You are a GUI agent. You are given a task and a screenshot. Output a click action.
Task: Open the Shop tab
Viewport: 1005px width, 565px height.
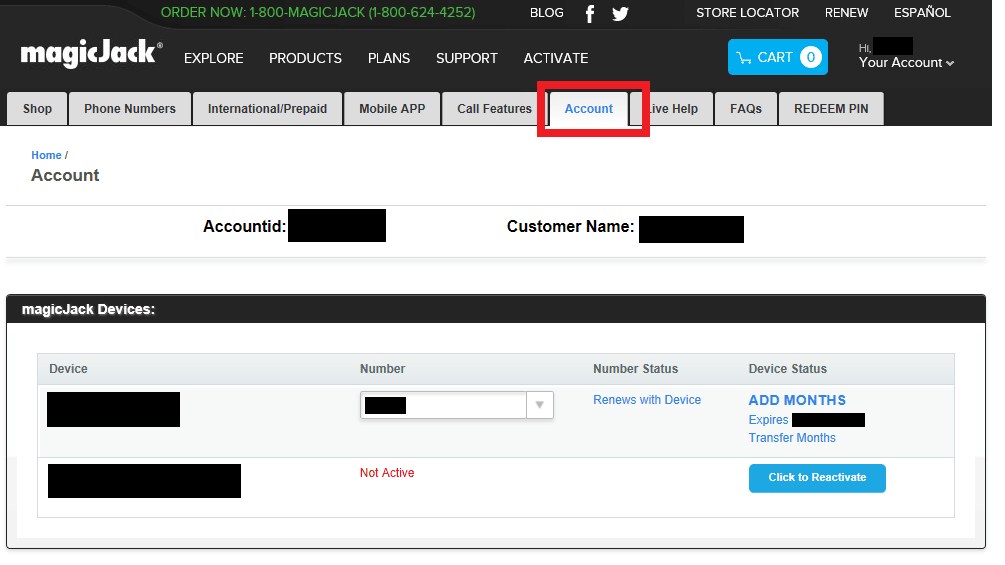point(37,109)
